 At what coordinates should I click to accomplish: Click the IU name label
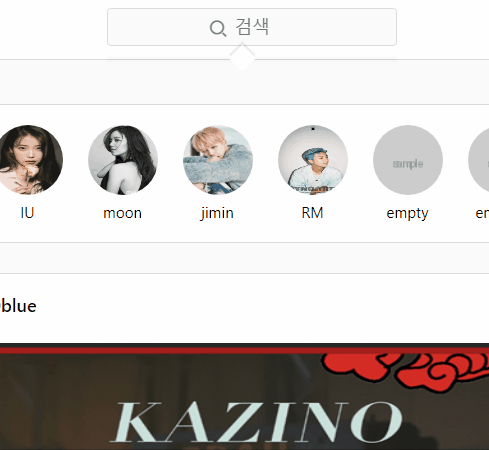pyautogui.click(x=27, y=213)
